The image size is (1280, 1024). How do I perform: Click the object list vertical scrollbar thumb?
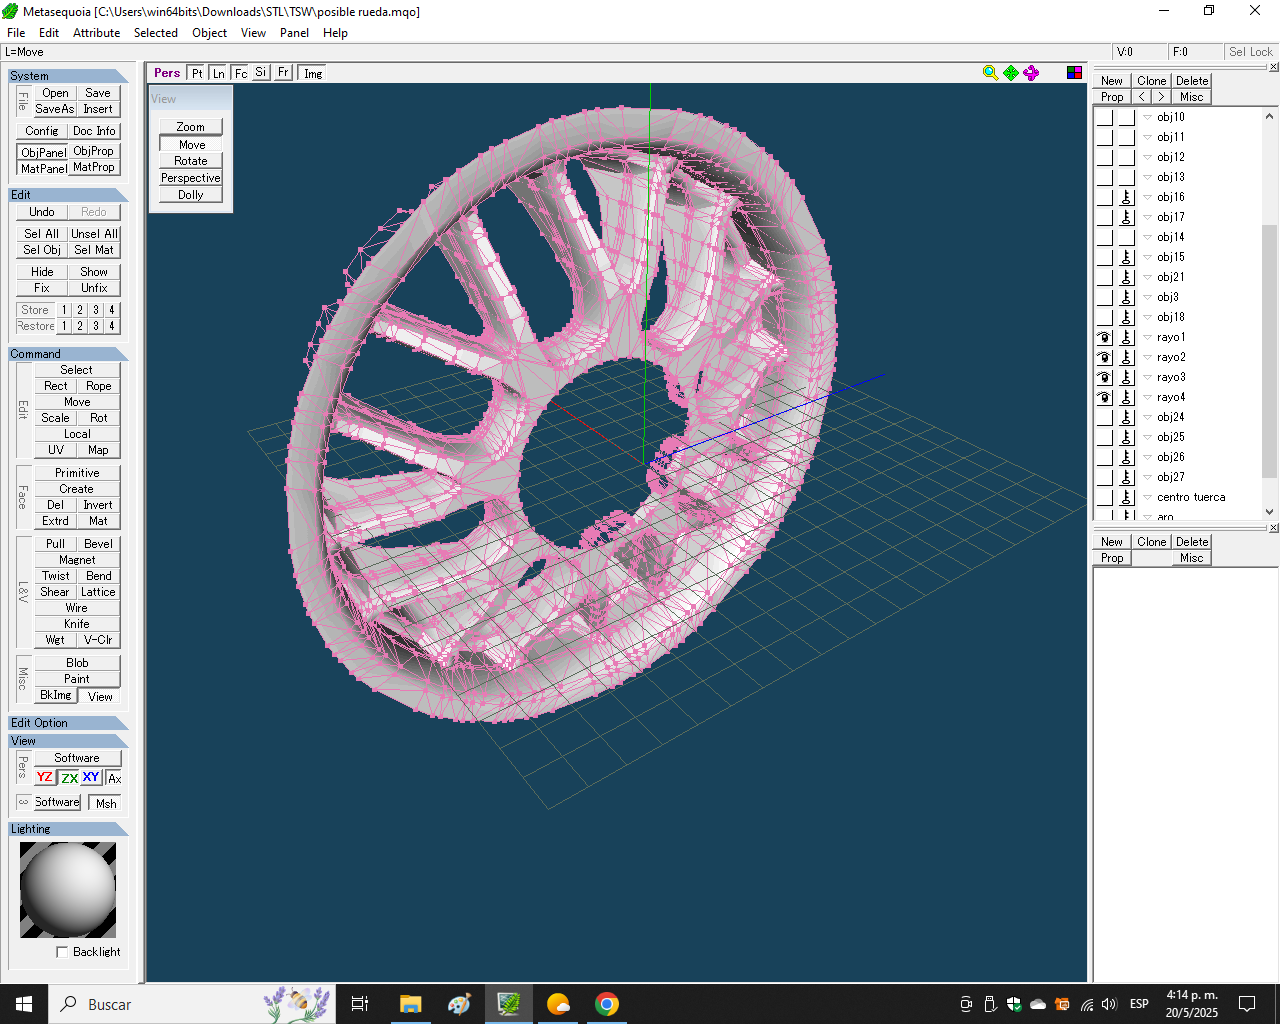point(1270,350)
